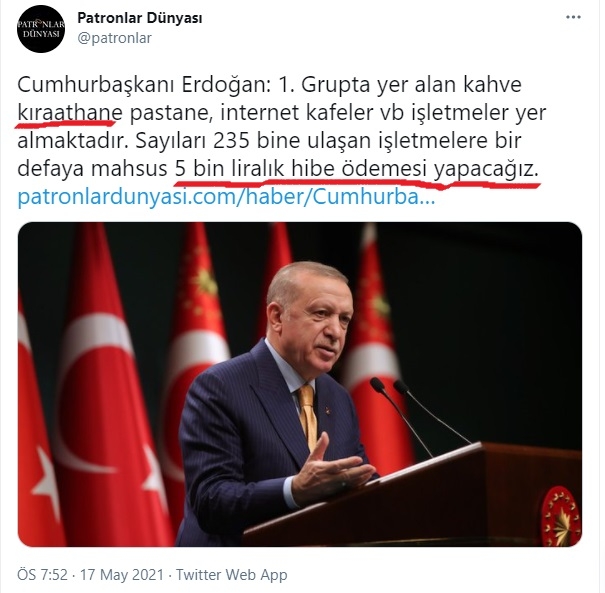Click the underlined phrase 5 bin liralık hibe

[x=254, y=169]
